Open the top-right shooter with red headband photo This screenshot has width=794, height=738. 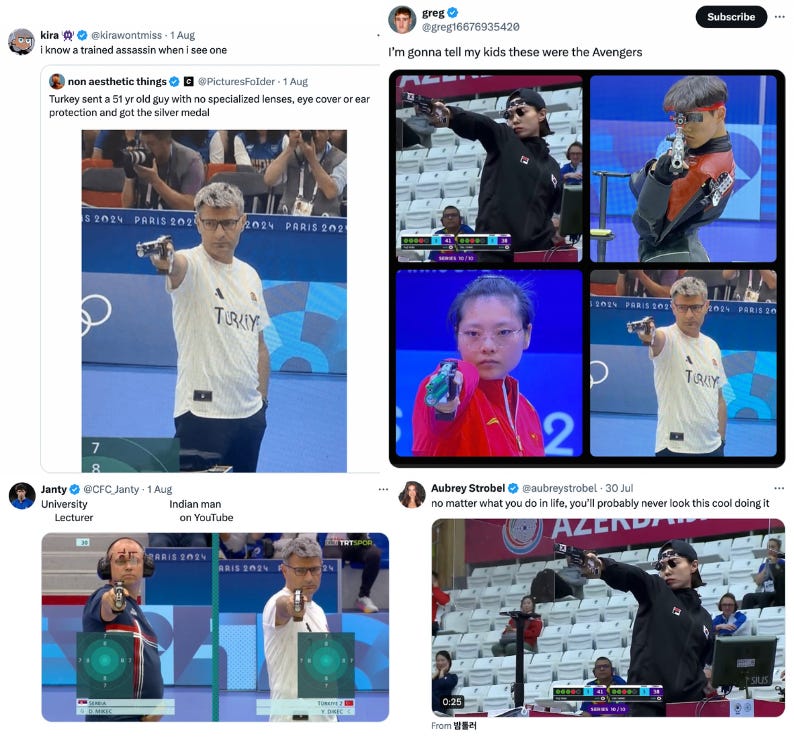[x=683, y=169]
